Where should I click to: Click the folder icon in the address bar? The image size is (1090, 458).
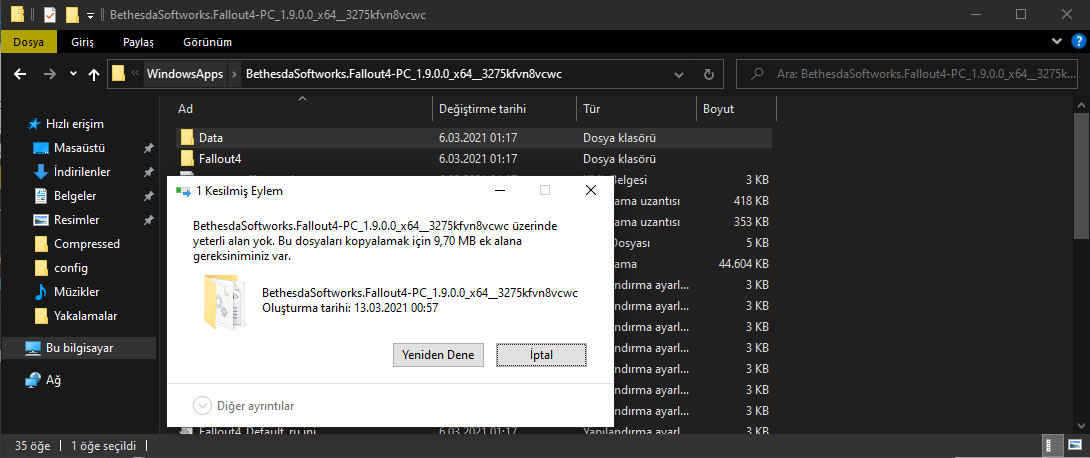(119, 74)
